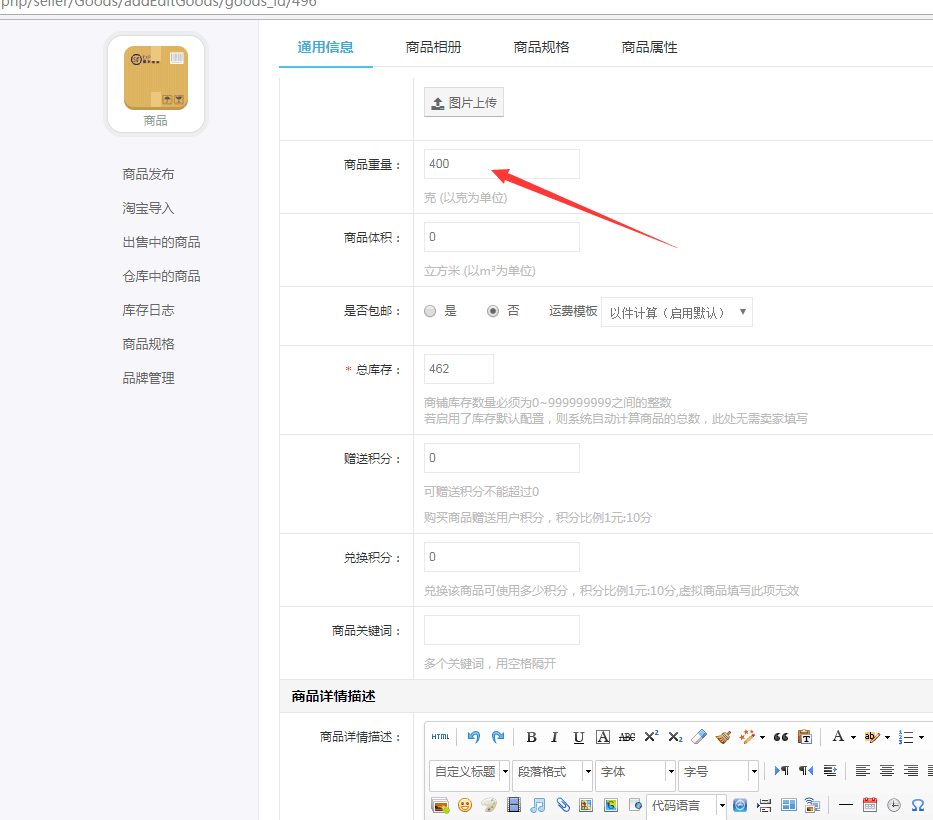Open 淘宝导入 in the sidebar
Viewport: 933px width, 820px height.
click(148, 208)
